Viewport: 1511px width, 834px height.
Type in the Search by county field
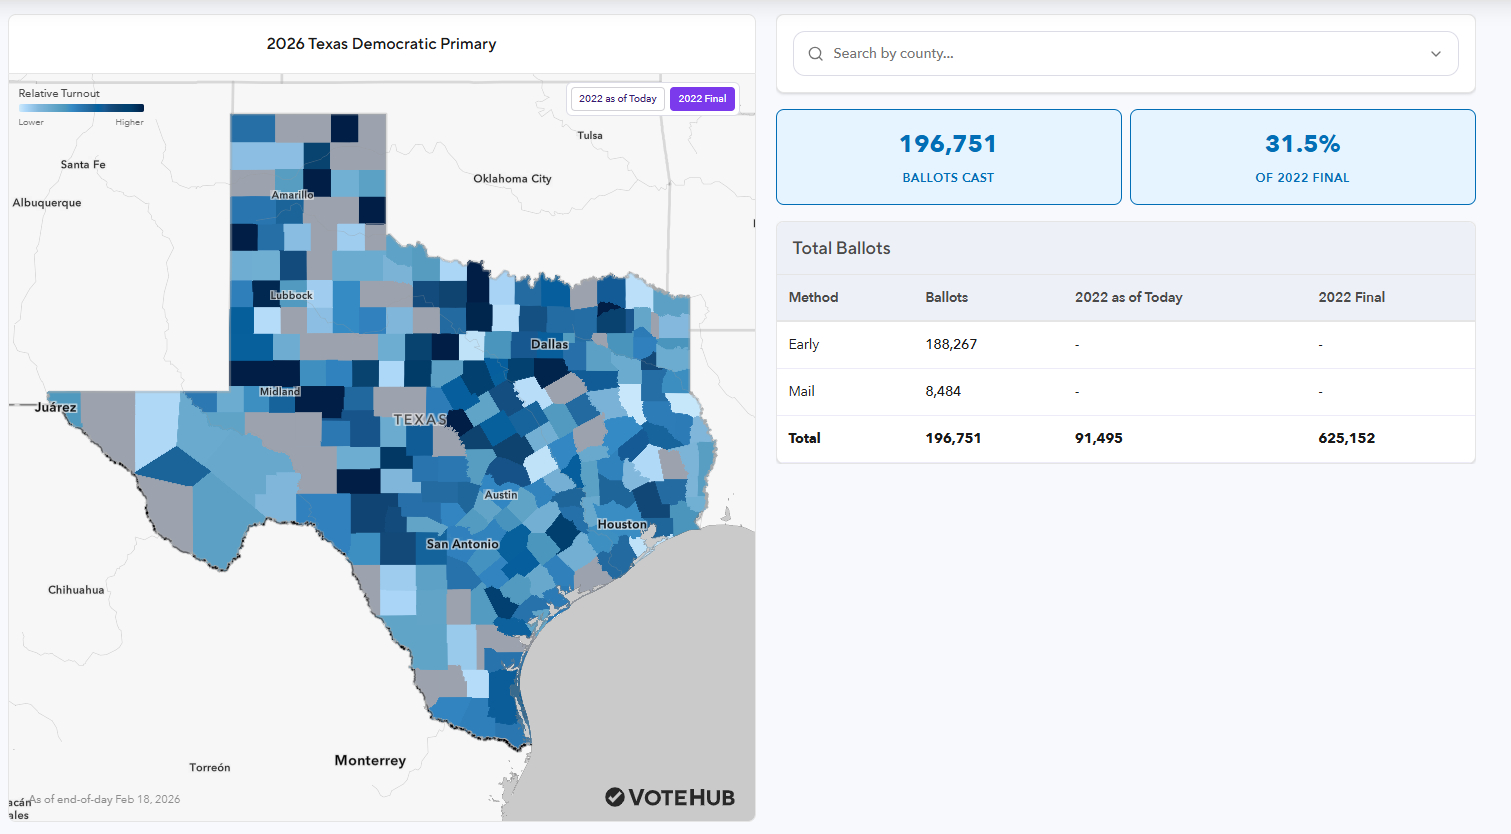(1120, 54)
